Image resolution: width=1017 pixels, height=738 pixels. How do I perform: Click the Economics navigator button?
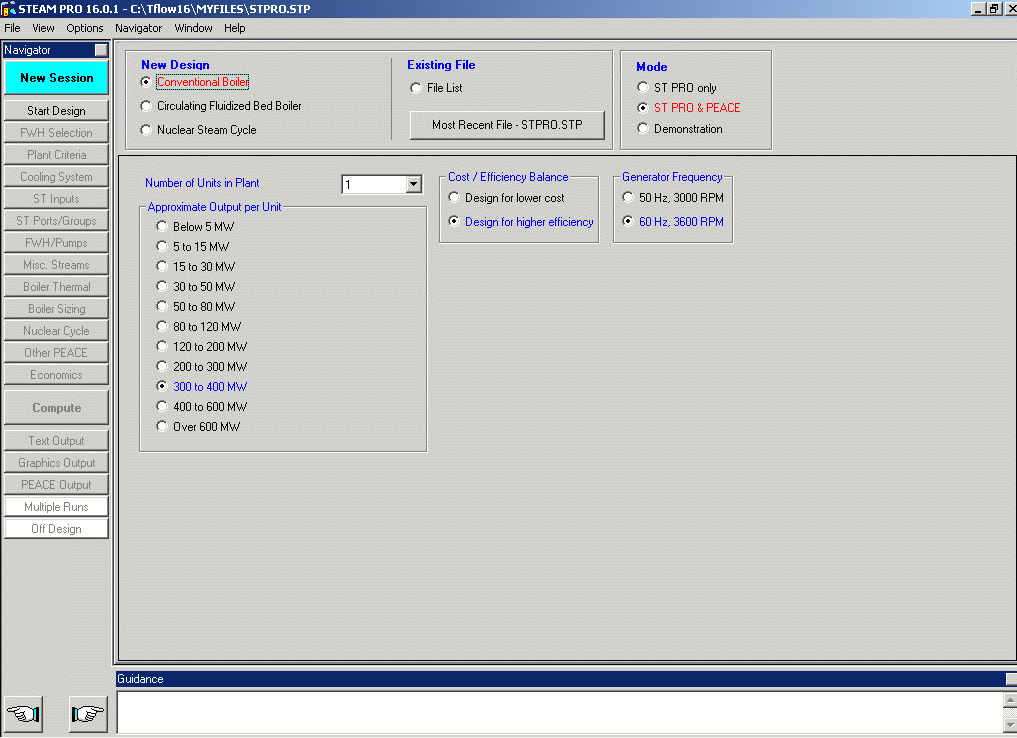tap(56, 375)
